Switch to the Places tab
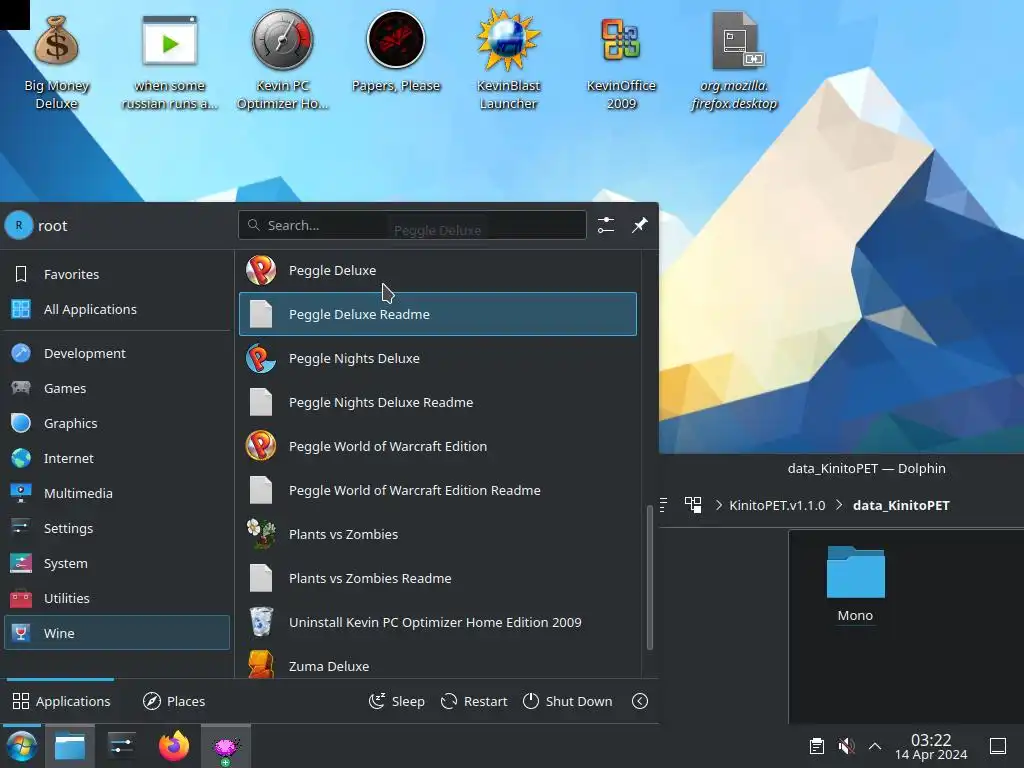Viewport: 1024px width, 768px height. pyautogui.click(x=174, y=701)
